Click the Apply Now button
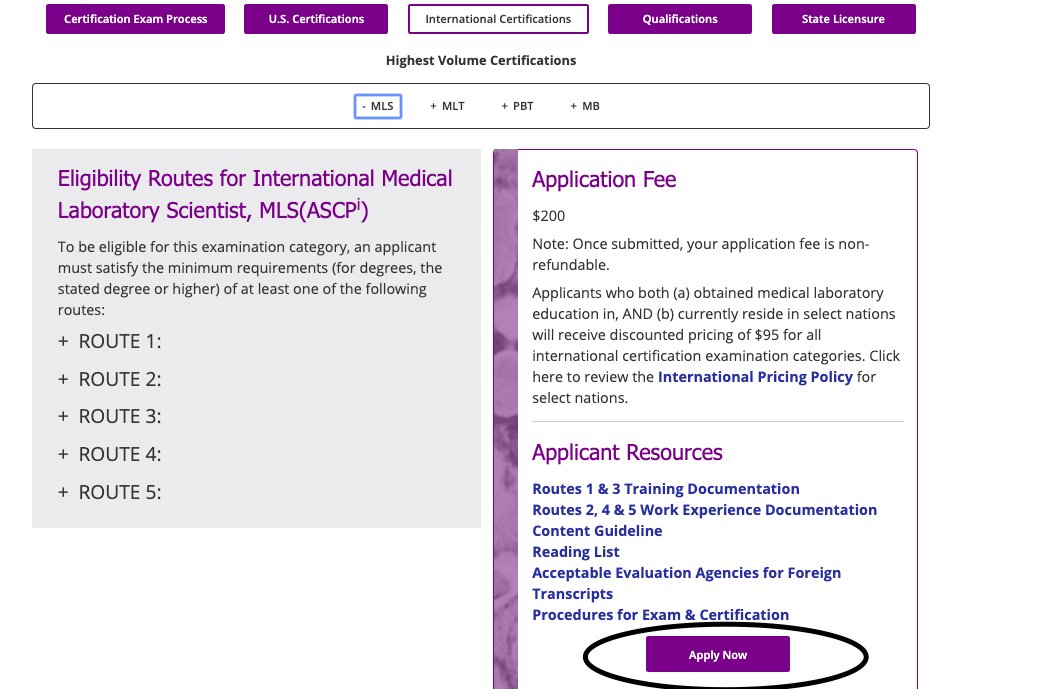Screen dimensions: 1062x689 (718, 654)
